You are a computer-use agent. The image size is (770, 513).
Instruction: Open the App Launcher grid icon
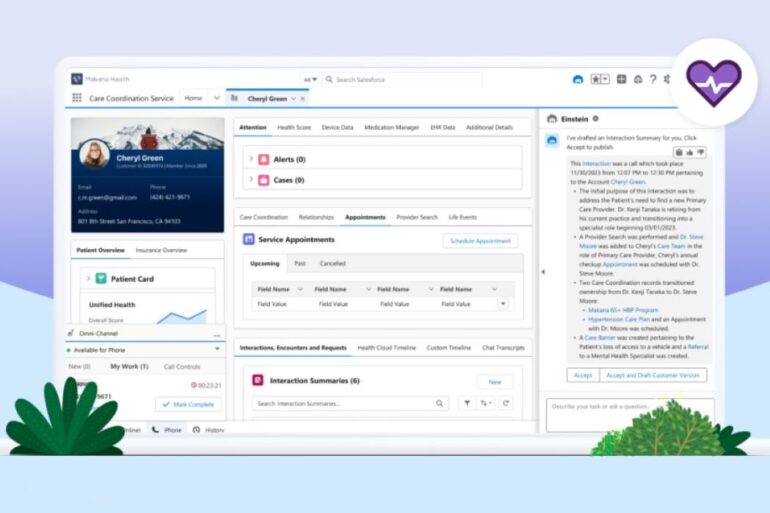tap(77, 98)
